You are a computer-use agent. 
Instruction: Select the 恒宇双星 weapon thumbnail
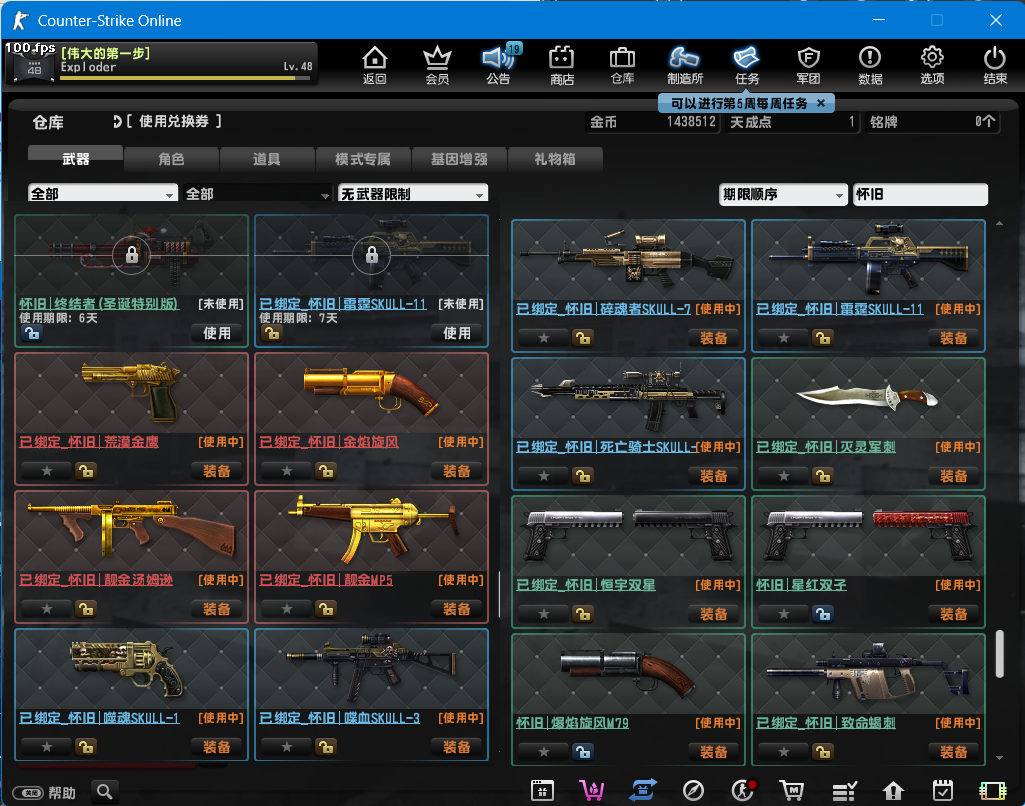[628, 536]
